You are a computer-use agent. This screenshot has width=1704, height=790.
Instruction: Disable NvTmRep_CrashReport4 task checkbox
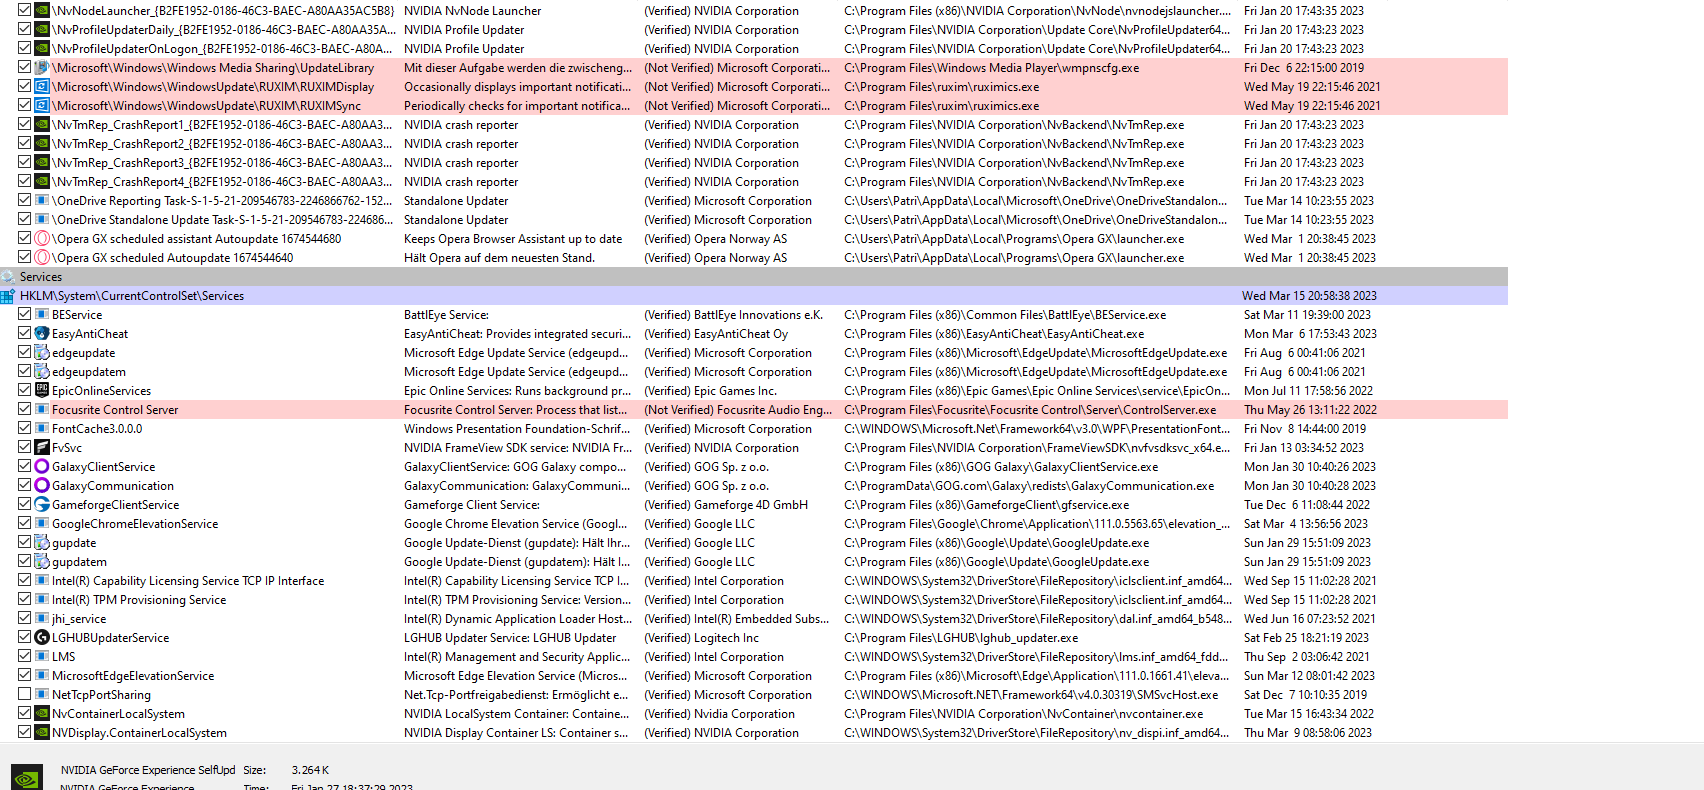coord(24,181)
